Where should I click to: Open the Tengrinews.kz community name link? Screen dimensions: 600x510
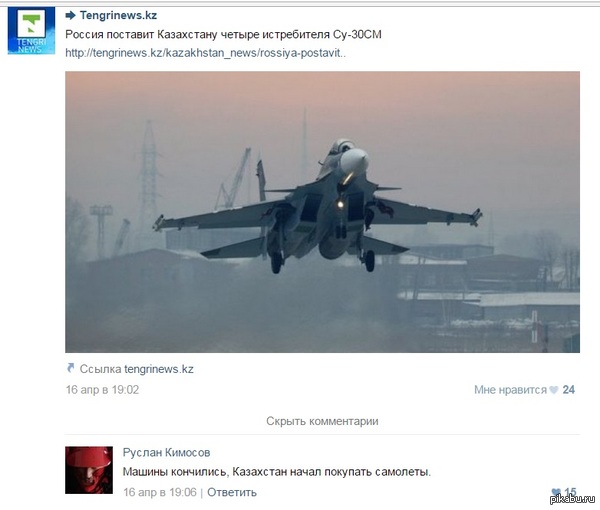(x=118, y=15)
